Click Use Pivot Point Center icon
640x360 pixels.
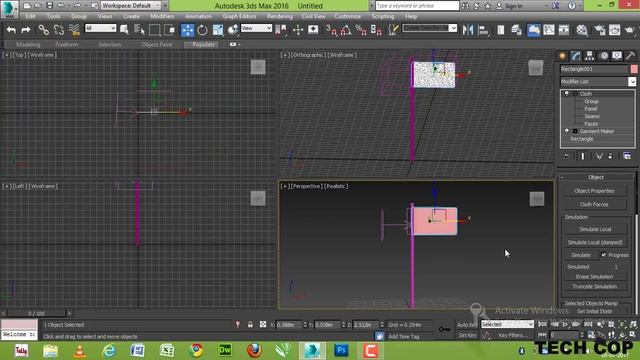(x=281, y=30)
